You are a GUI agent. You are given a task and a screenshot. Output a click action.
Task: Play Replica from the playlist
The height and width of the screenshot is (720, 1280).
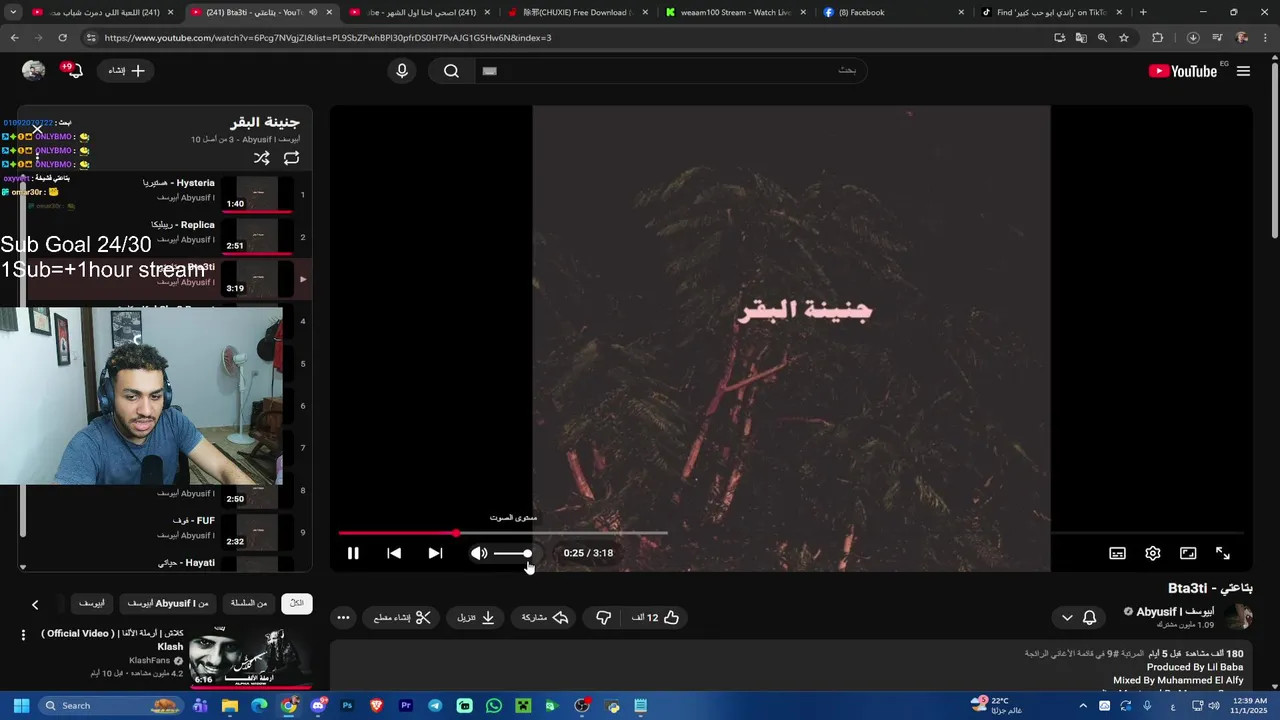pyautogui.click(x=168, y=236)
